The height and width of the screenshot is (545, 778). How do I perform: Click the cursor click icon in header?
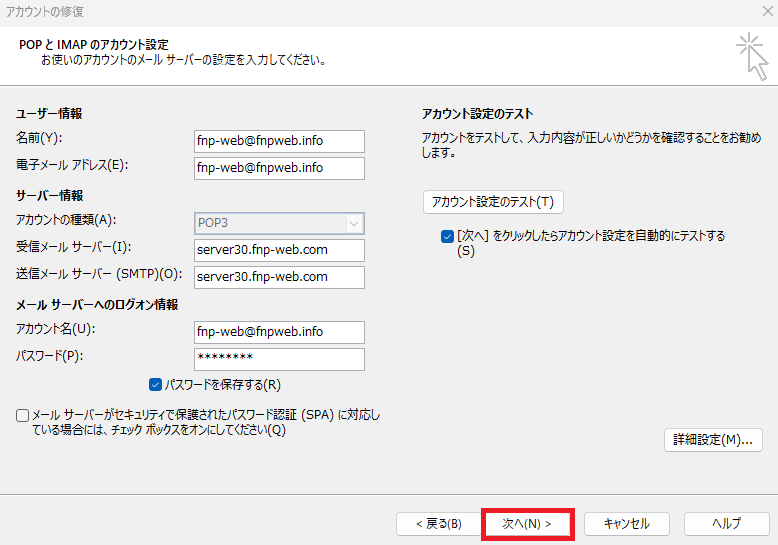(x=753, y=57)
